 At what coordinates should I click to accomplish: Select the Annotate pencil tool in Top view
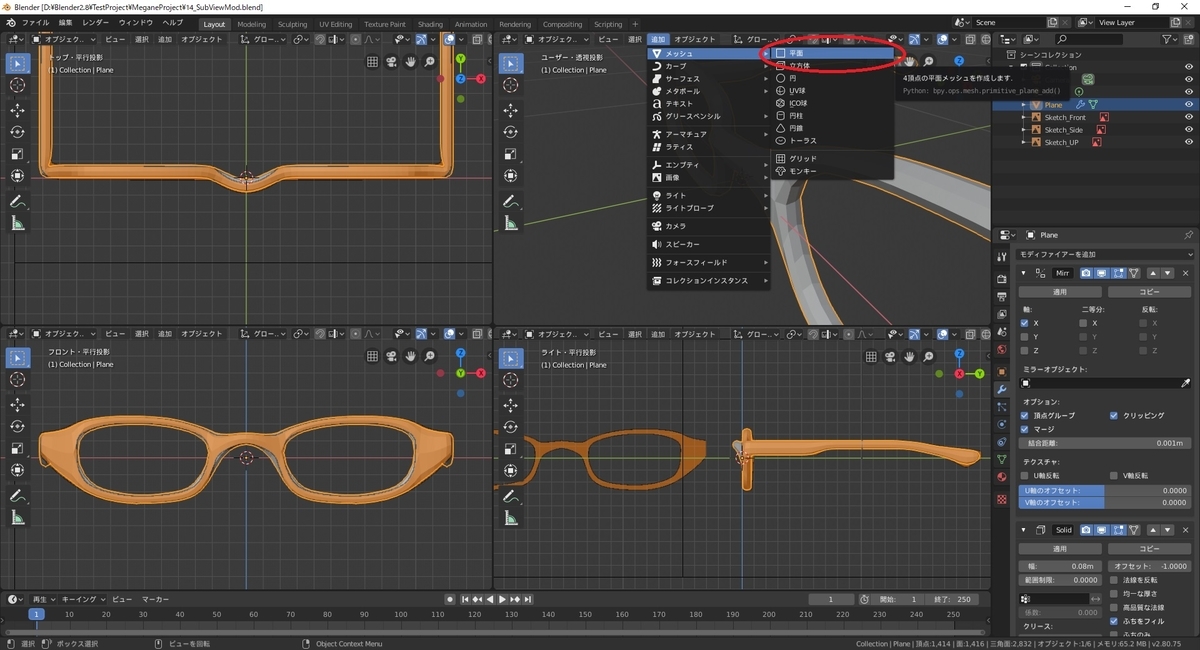pyautogui.click(x=17, y=201)
